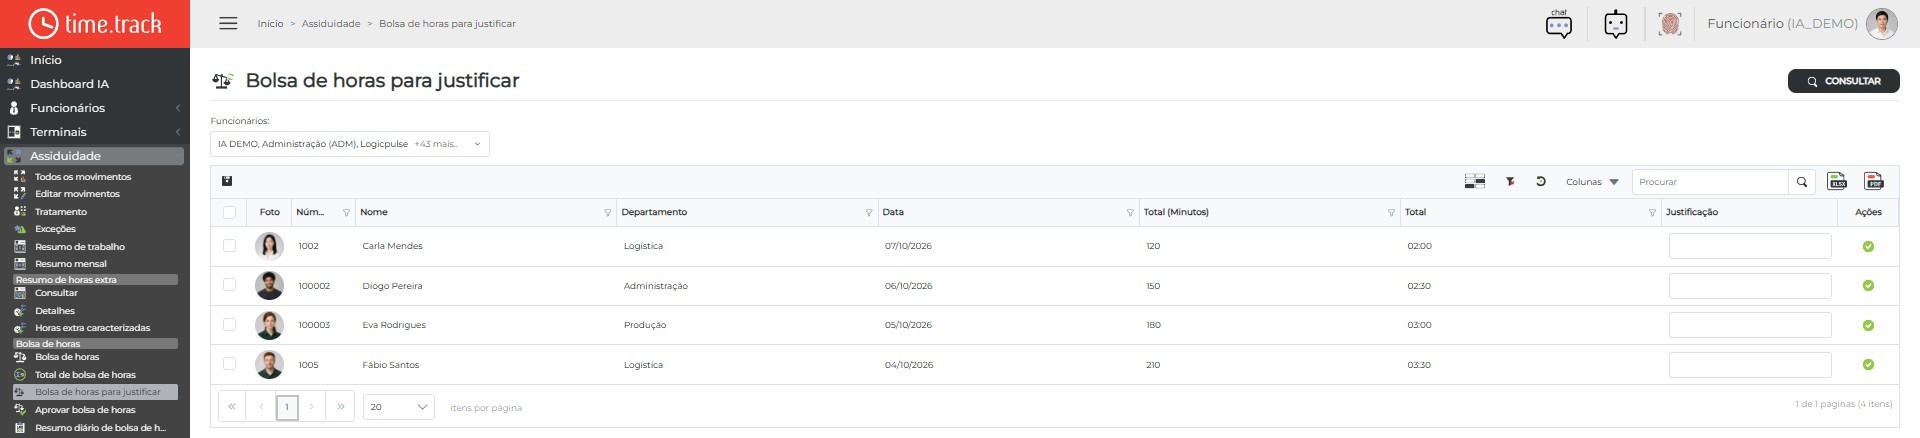Check the Fábio Santos row checkbox
This screenshot has height=438, width=1920.
click(229, 364)
